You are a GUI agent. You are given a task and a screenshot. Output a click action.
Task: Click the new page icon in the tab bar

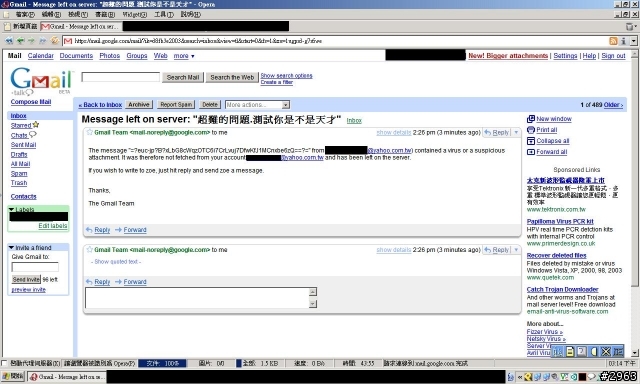(x=7, y=27)
